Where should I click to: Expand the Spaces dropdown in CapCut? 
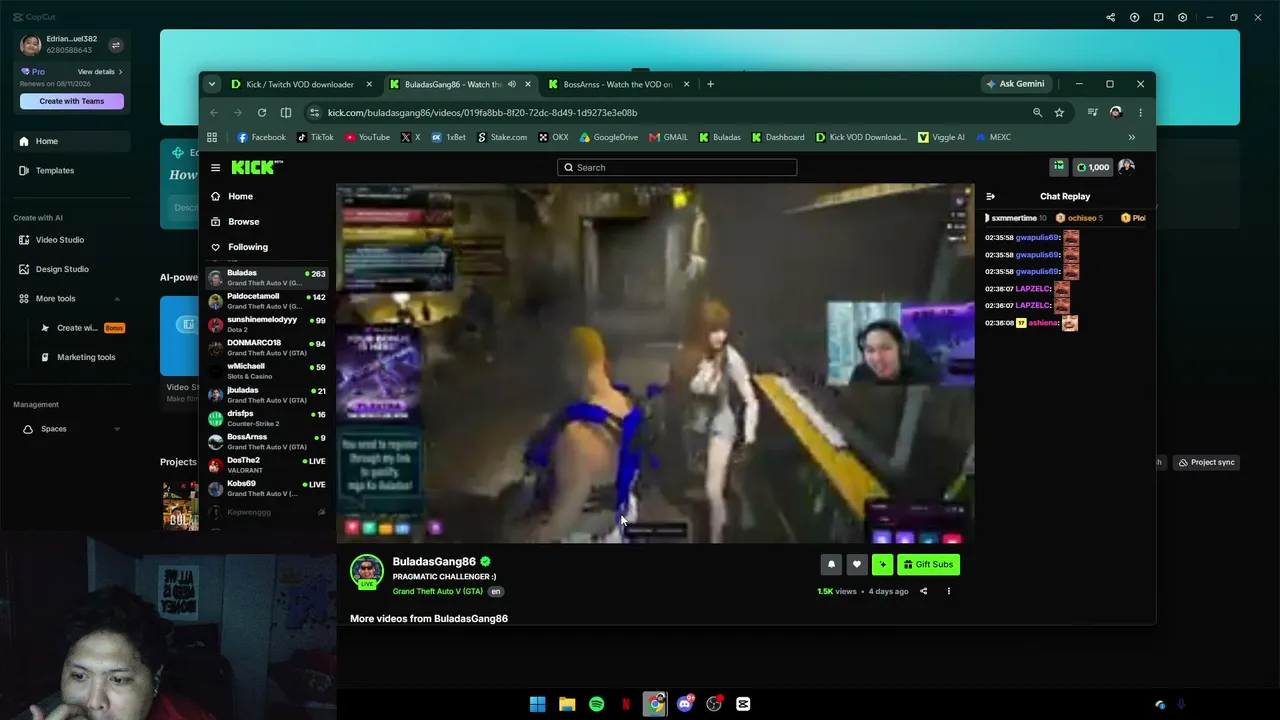click(117, 429)
